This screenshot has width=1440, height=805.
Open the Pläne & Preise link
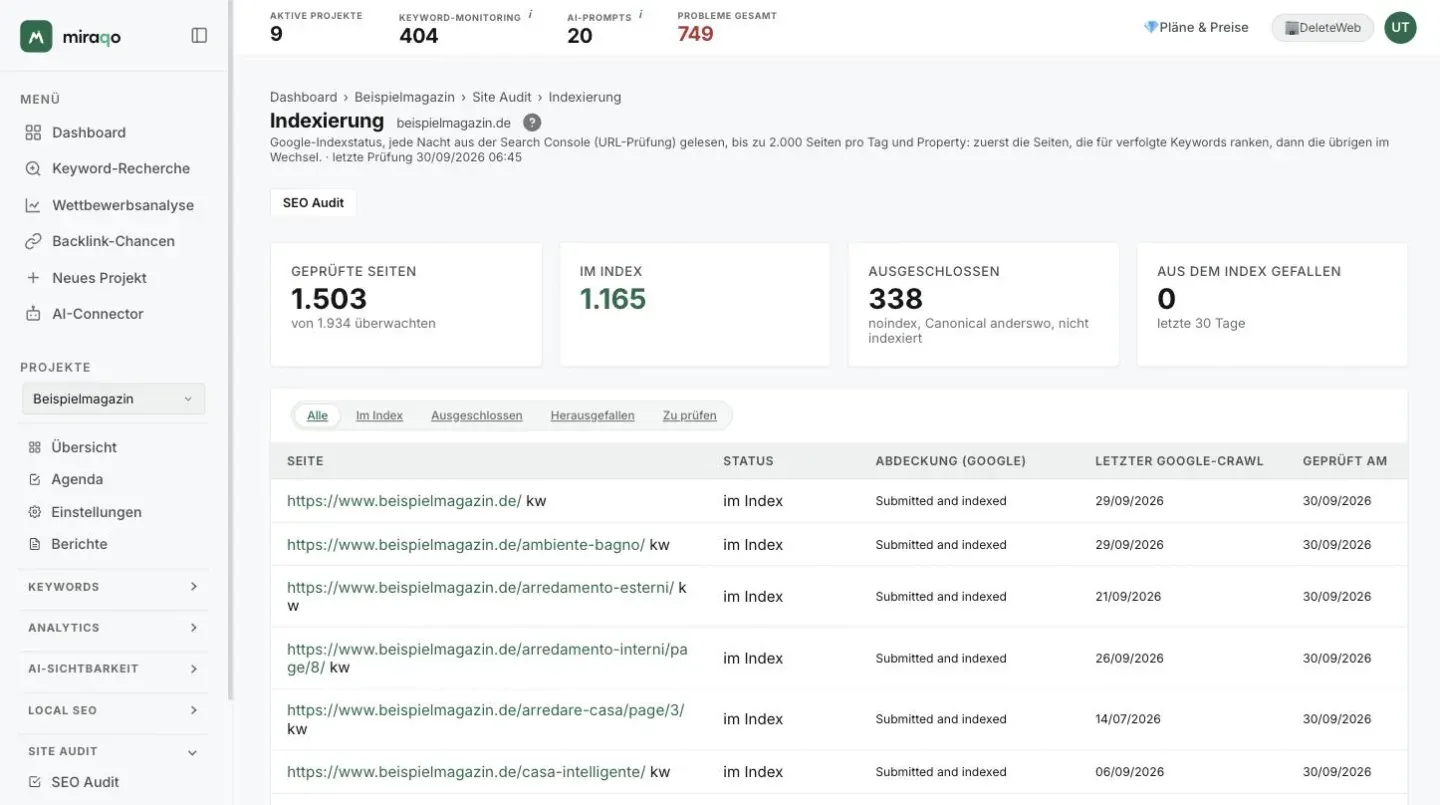click(1196, 28)
